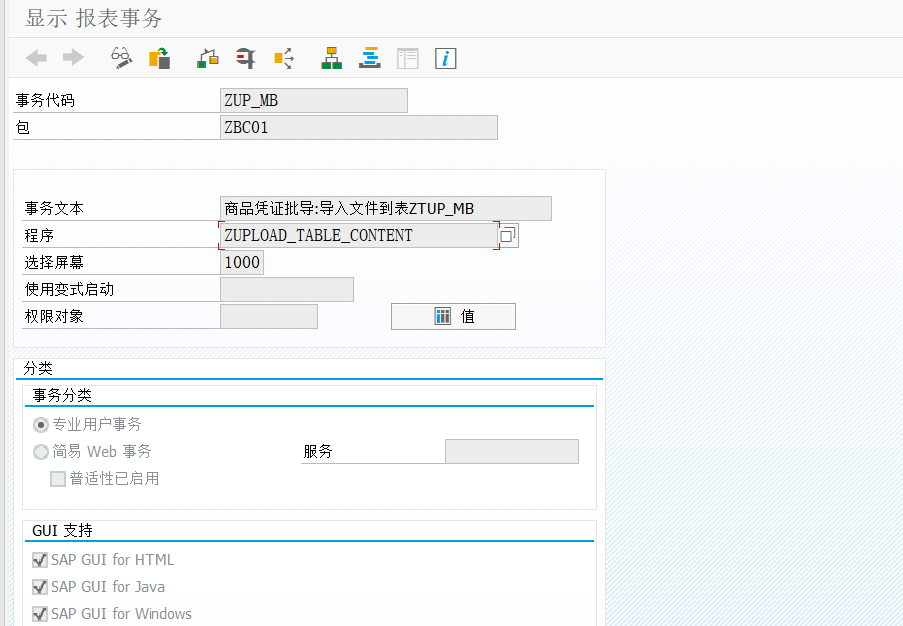Open value help beside the program field

tap(508, 235)
